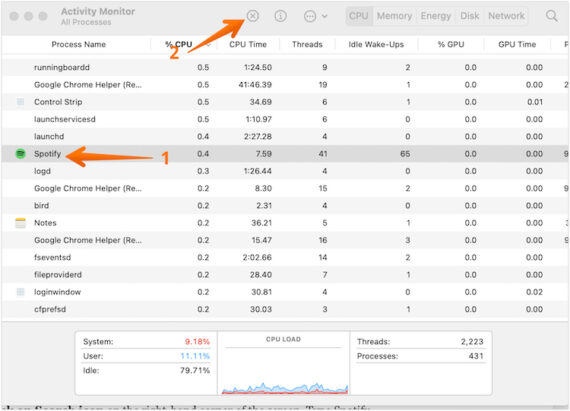Select the Spotify process name
This screenshot has width=570, height=411.
[47, 154]
